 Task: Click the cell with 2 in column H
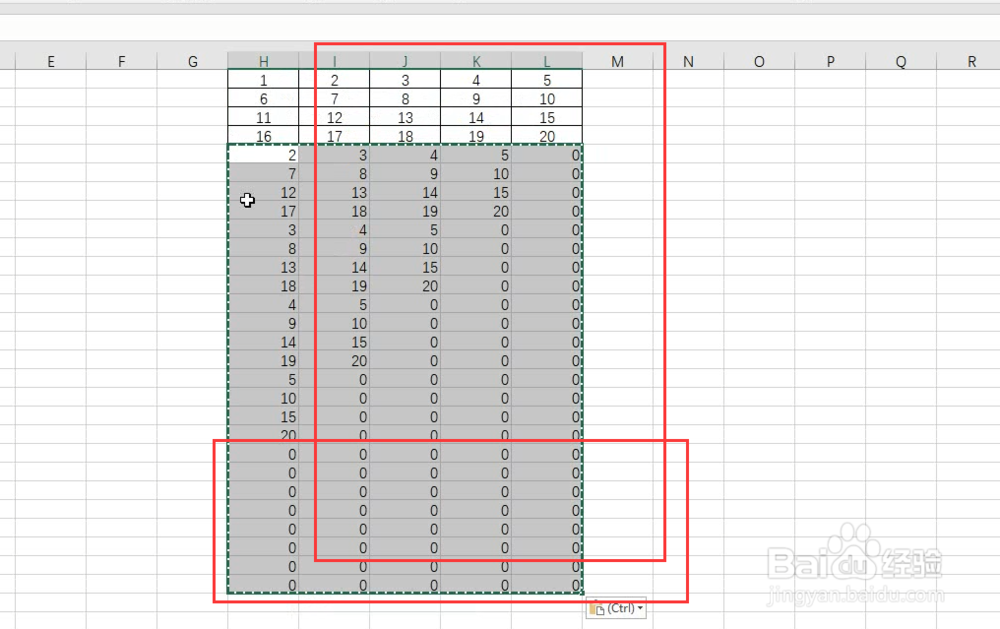pos(263,154)
